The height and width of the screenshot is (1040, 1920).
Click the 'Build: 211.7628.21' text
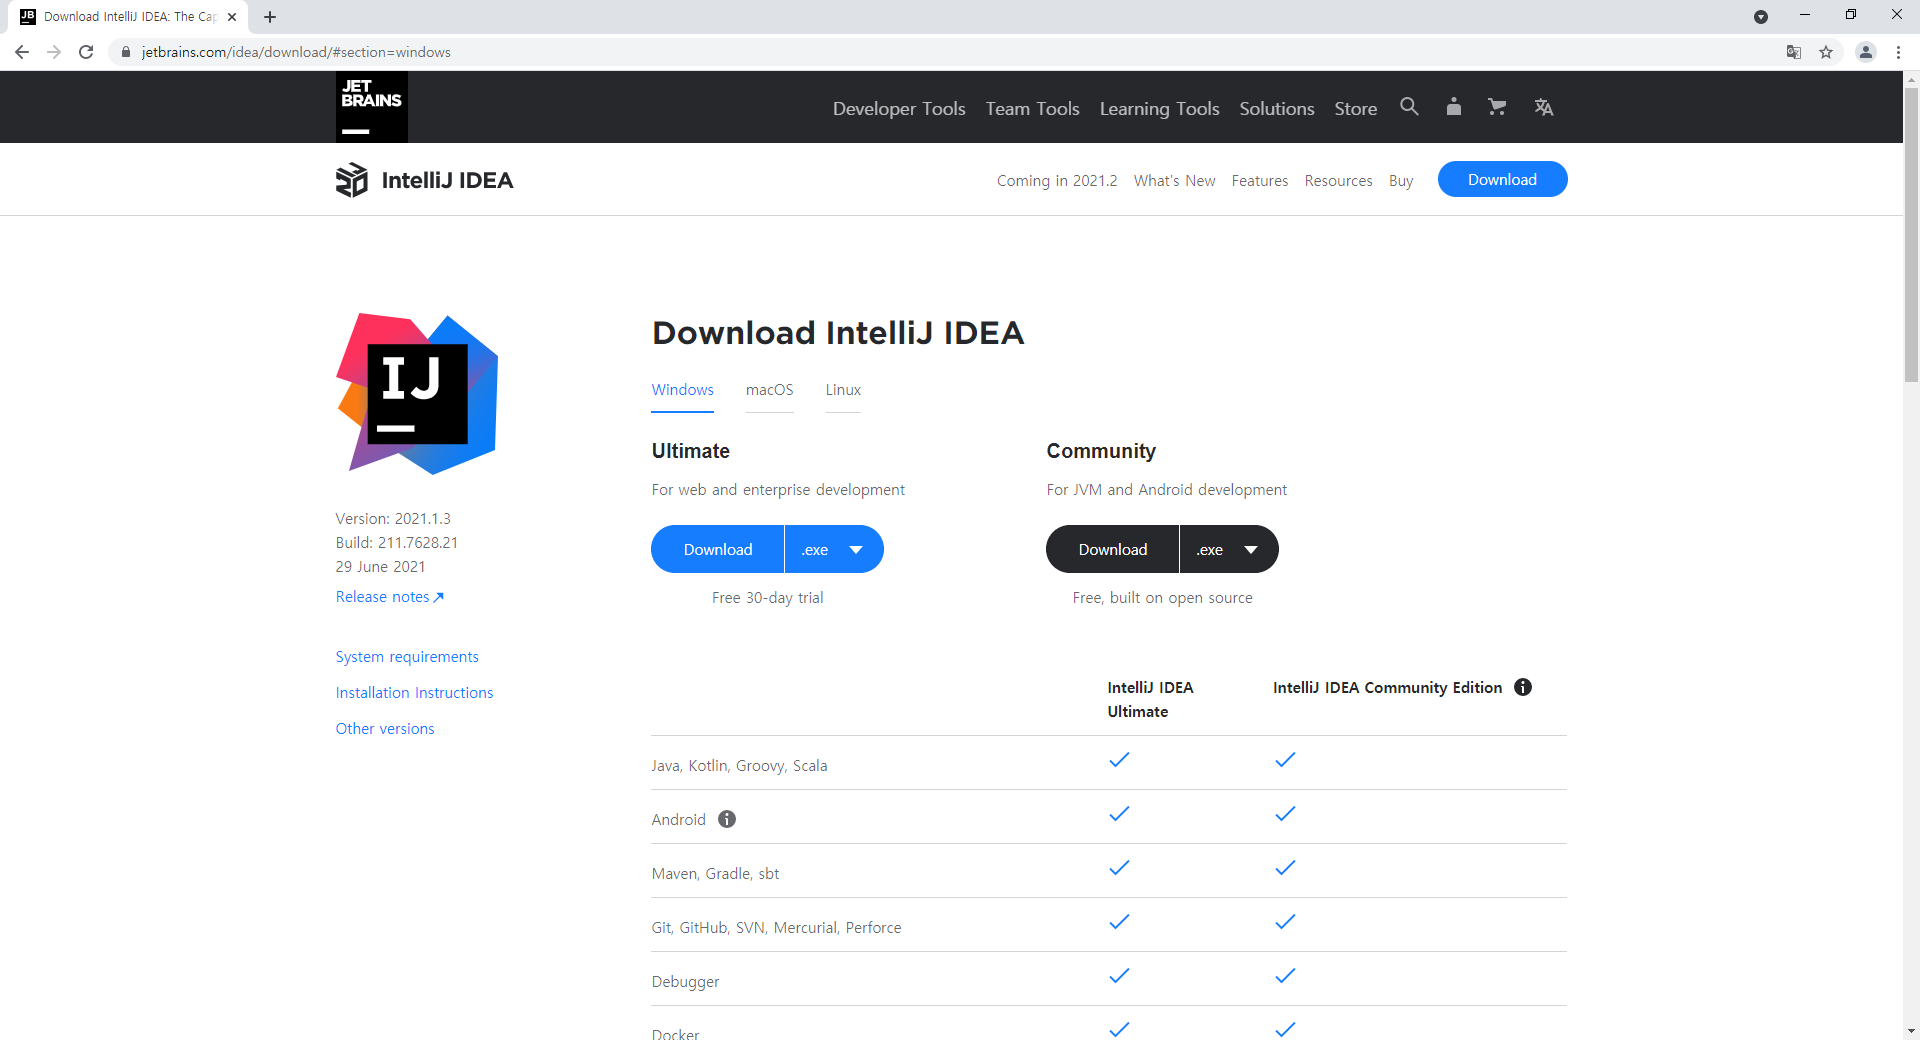point(397,543)
